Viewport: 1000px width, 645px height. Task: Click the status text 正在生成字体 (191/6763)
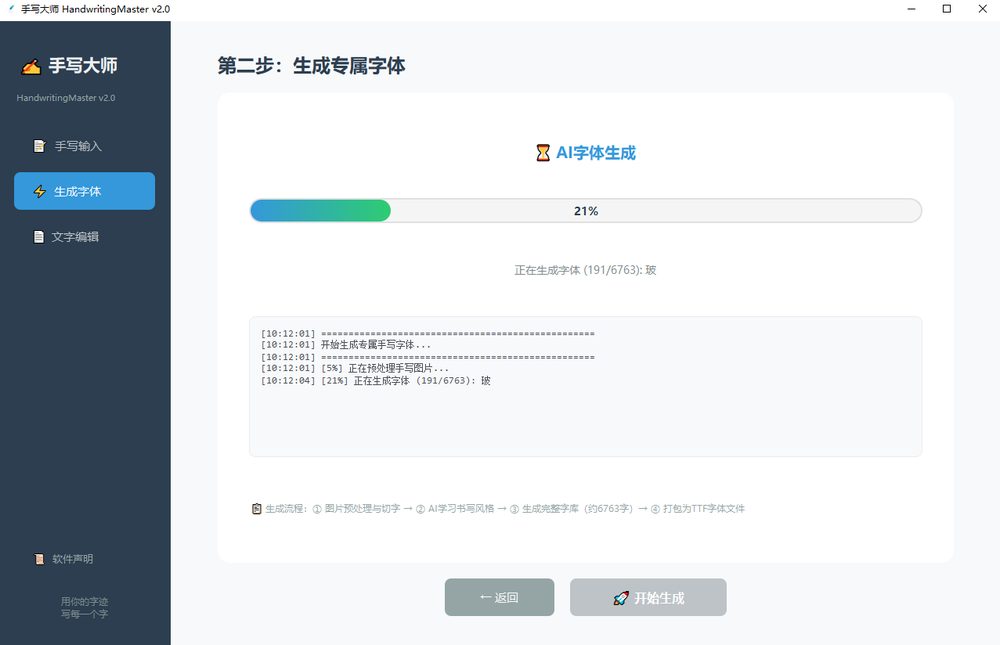(x=585, y=271)
